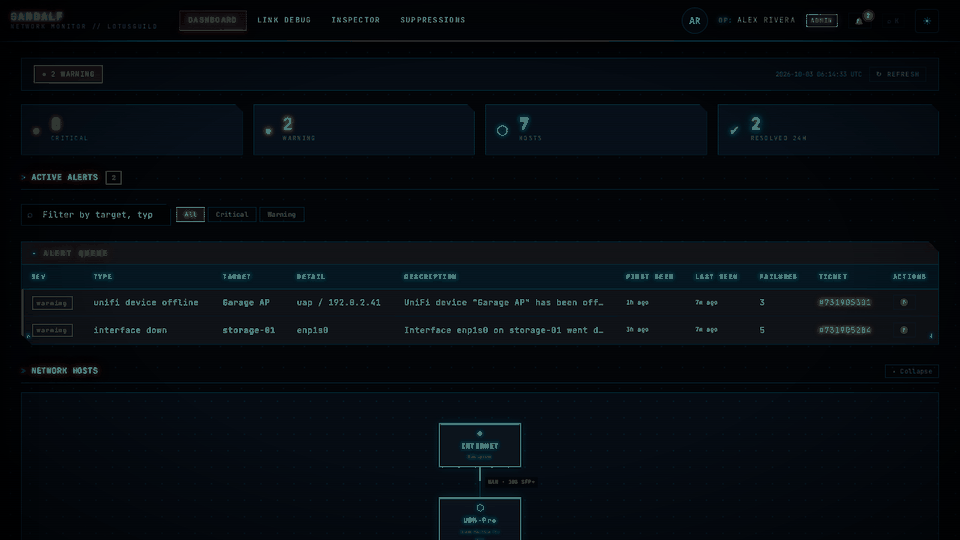The height and width of the screenshot is (540, 960).
Task: Click the Warning count stat card
Action: coord(364,130)
